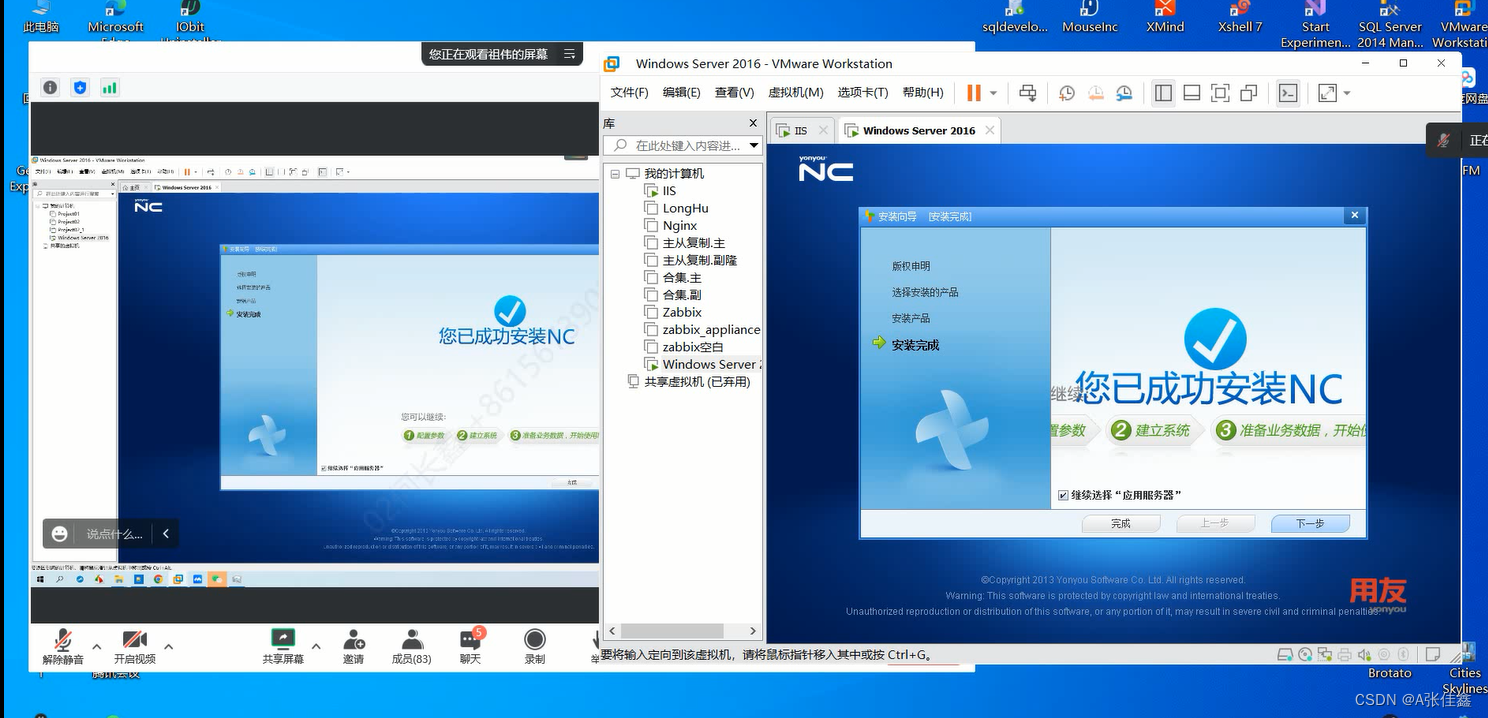
Task: Open the snapshot manager icon
Action: click(x=1125, y=93)
